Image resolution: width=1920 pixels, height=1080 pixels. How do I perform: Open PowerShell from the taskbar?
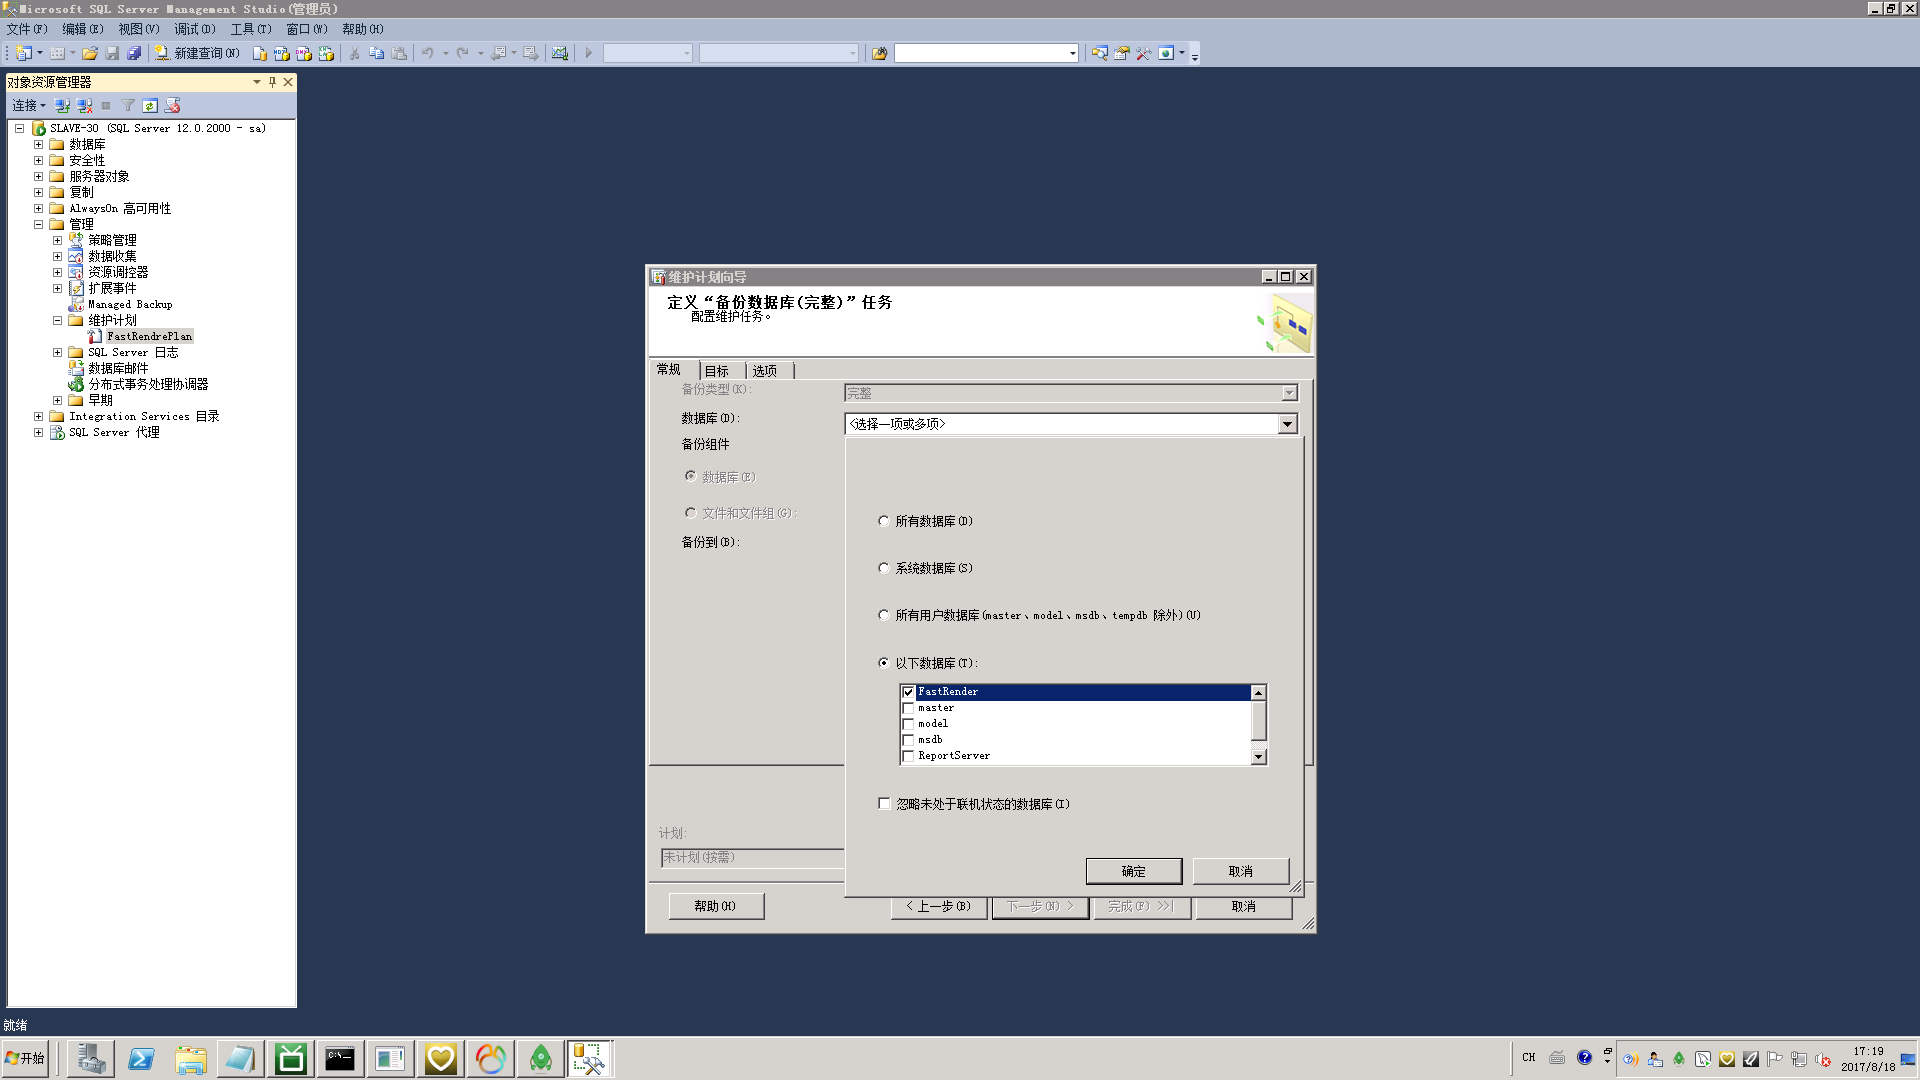[x=141, y=1058]
